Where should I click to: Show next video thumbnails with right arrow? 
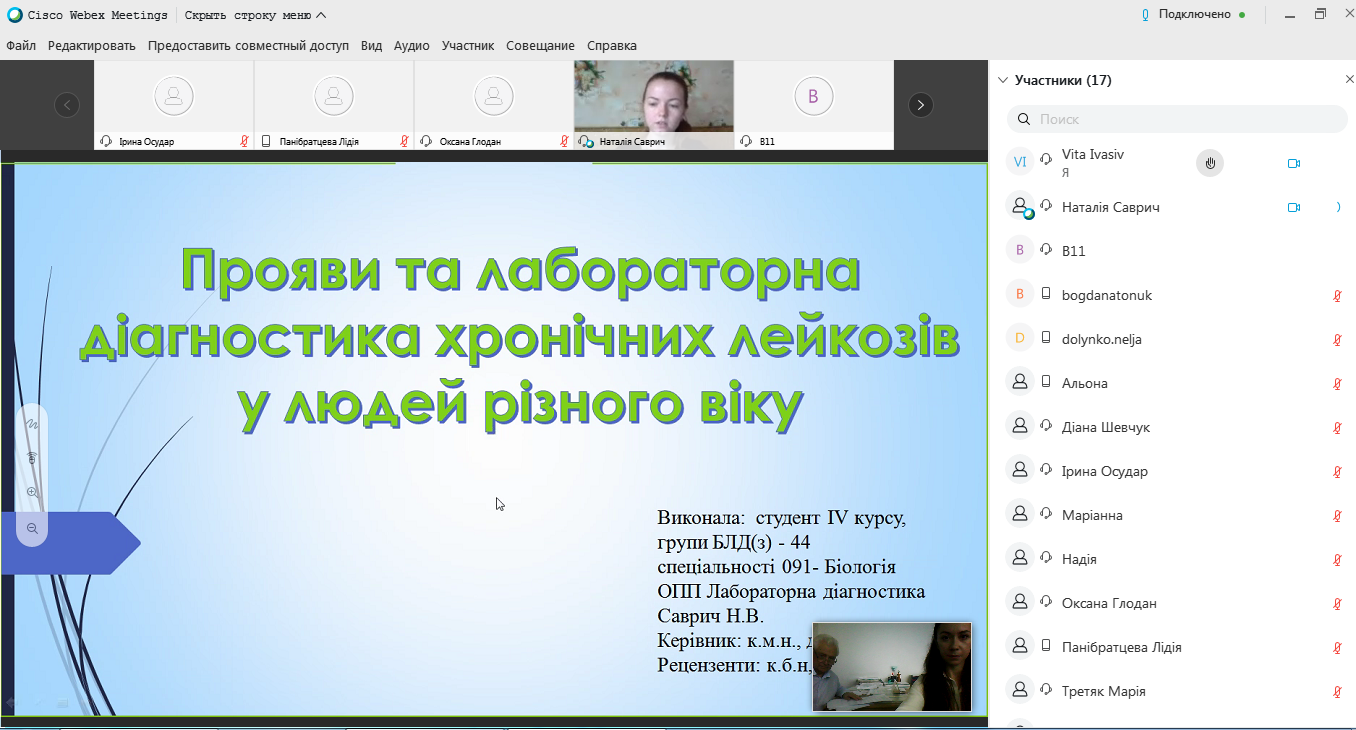click(920, 105)
